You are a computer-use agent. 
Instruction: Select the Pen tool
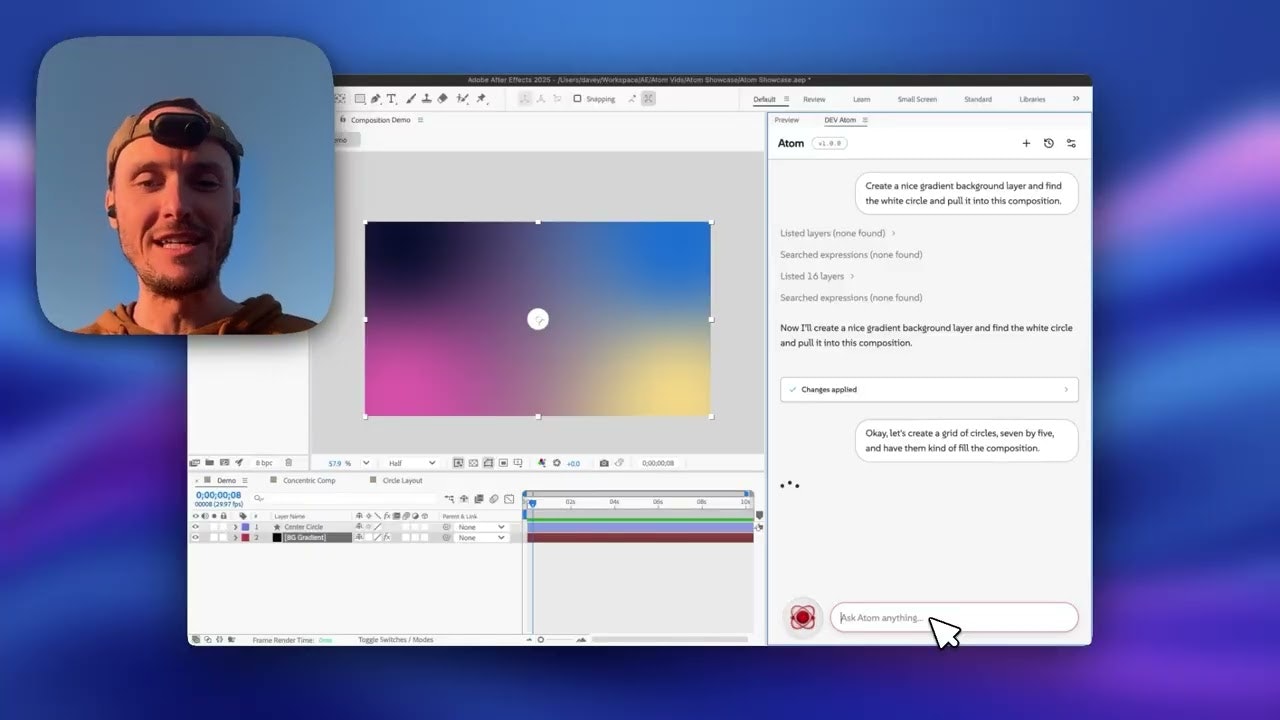(375, 99)
